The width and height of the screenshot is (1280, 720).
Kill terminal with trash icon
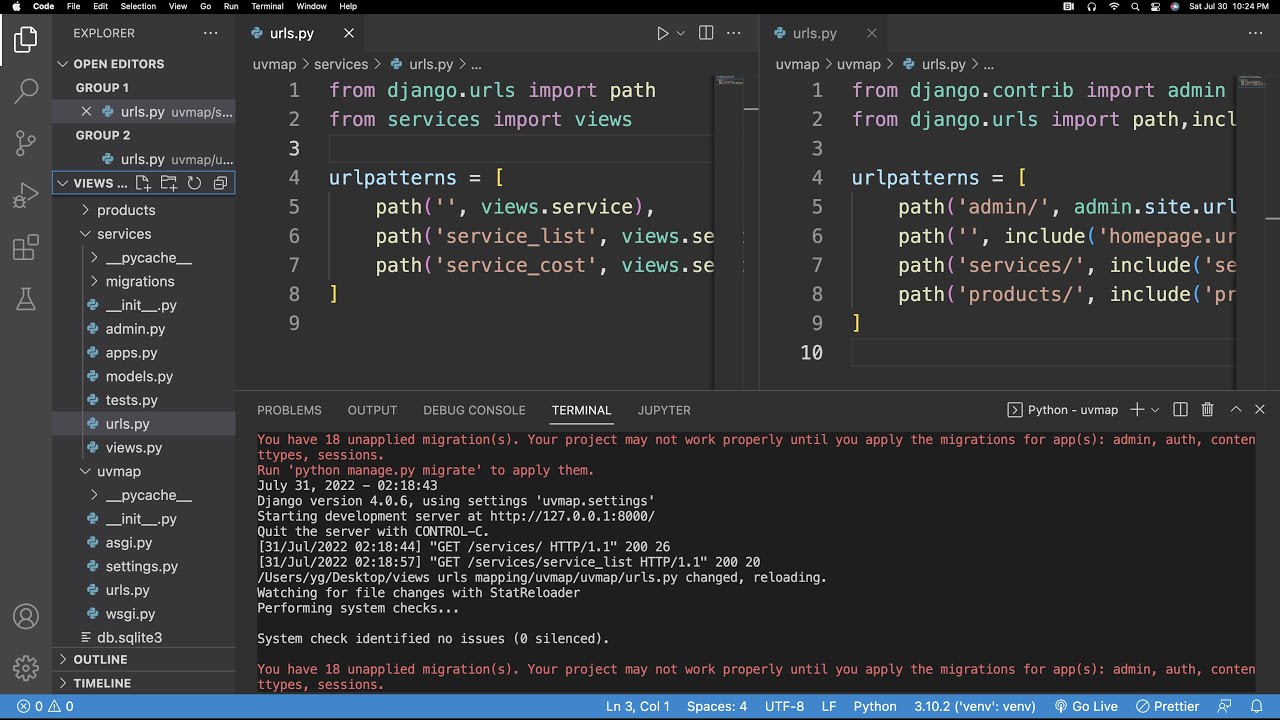[x=1207, y=410]
